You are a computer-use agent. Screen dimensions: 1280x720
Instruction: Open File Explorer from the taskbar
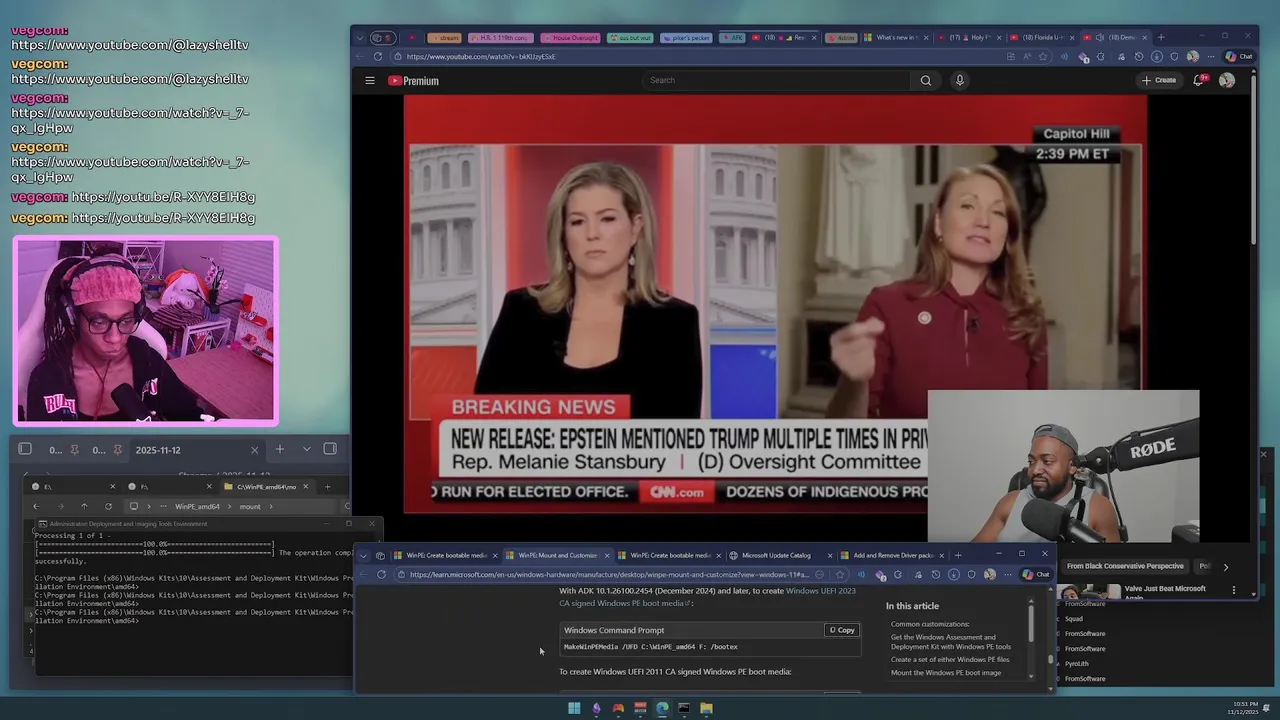[x=706, y=708]
